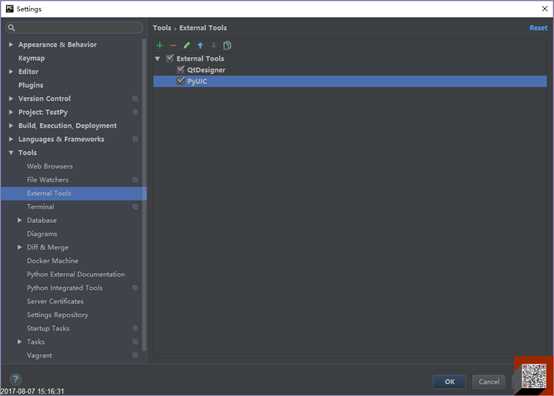Toggle the External Tools group checkbox

(170, 58)
